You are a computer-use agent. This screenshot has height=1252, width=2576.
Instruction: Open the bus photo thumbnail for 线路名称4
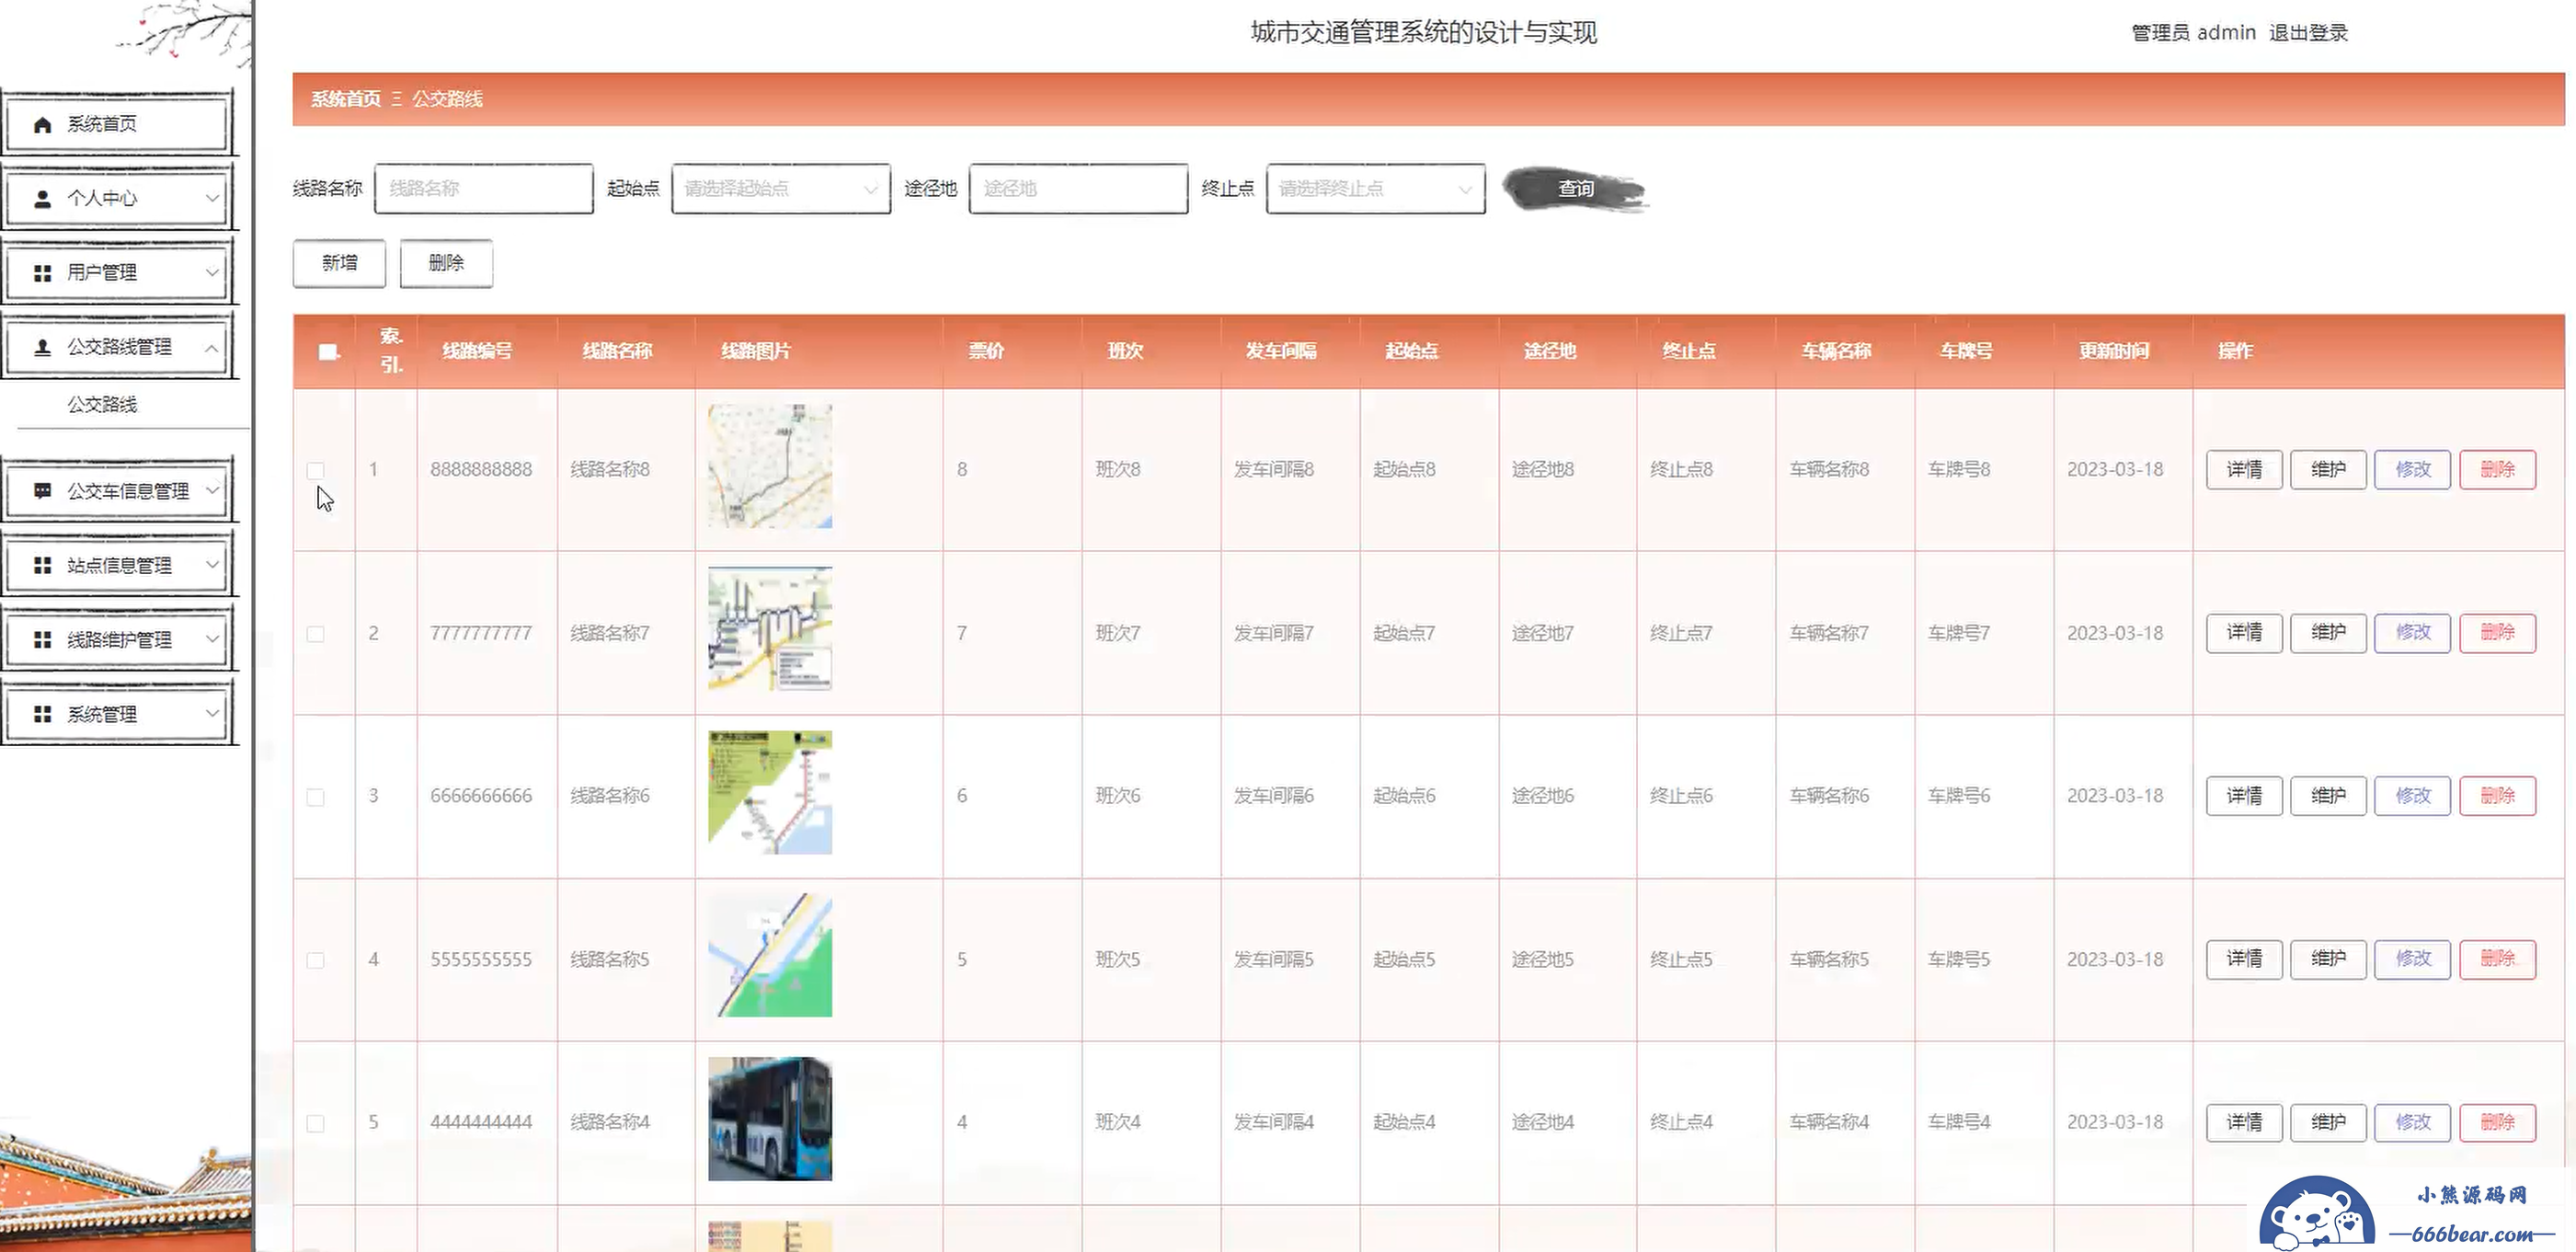click(770, 1119)
